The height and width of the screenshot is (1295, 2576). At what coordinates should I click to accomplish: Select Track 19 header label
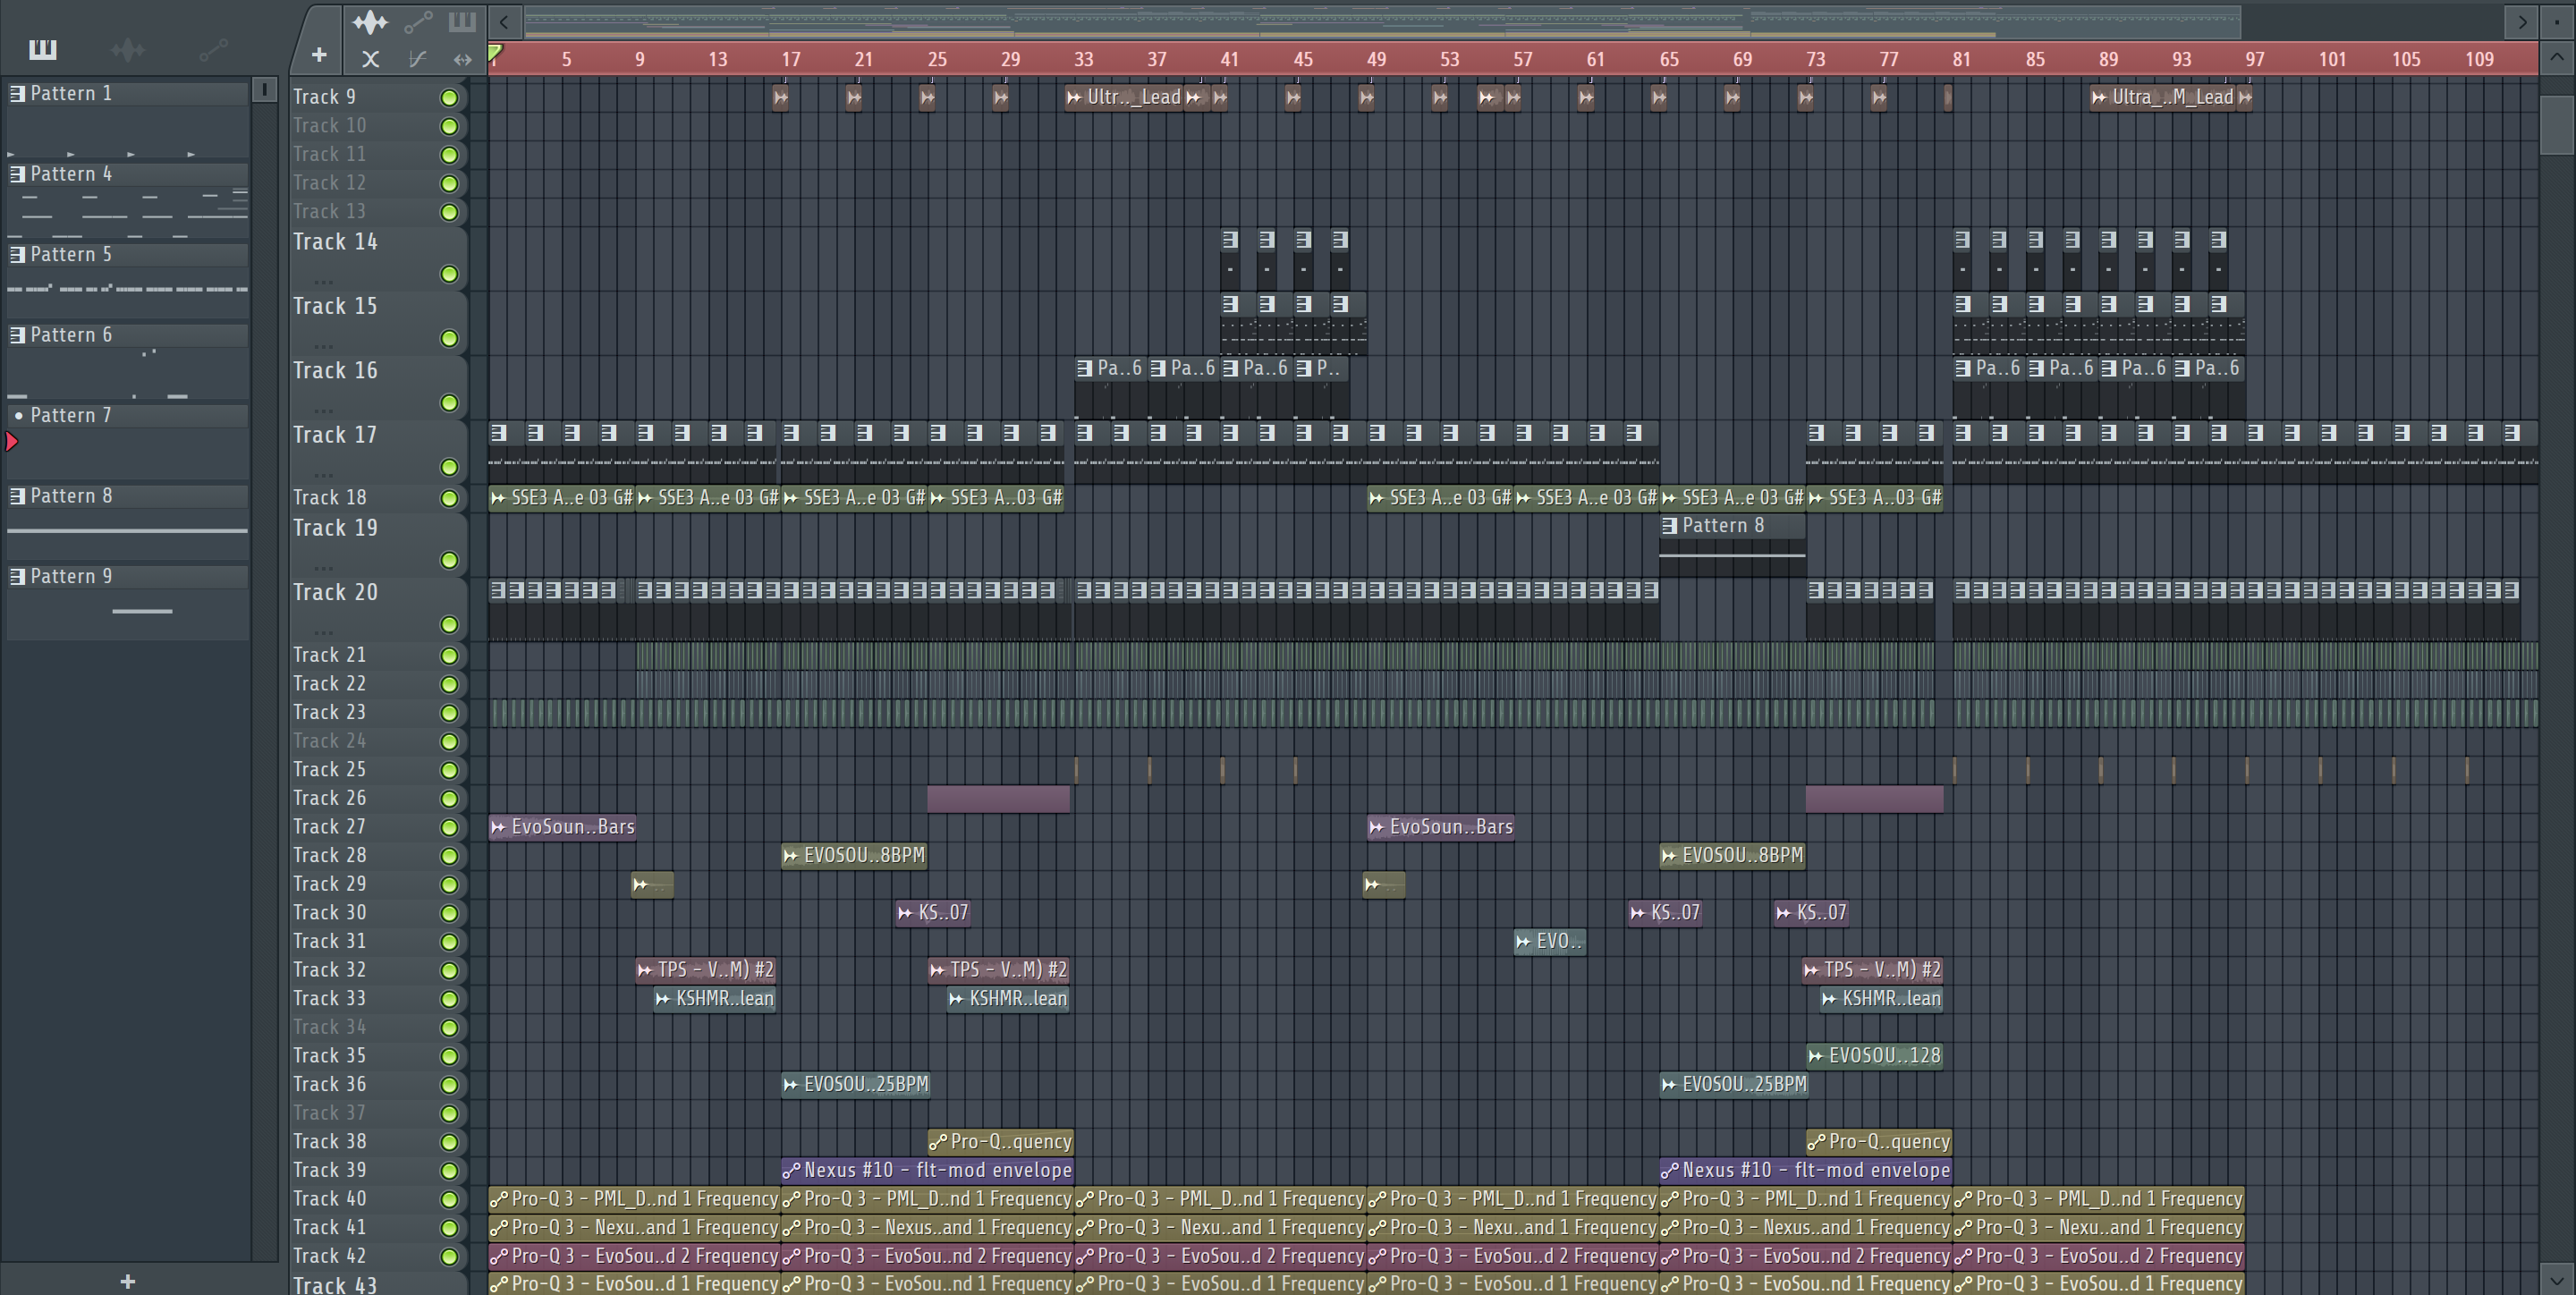click(x=335, y=528)
